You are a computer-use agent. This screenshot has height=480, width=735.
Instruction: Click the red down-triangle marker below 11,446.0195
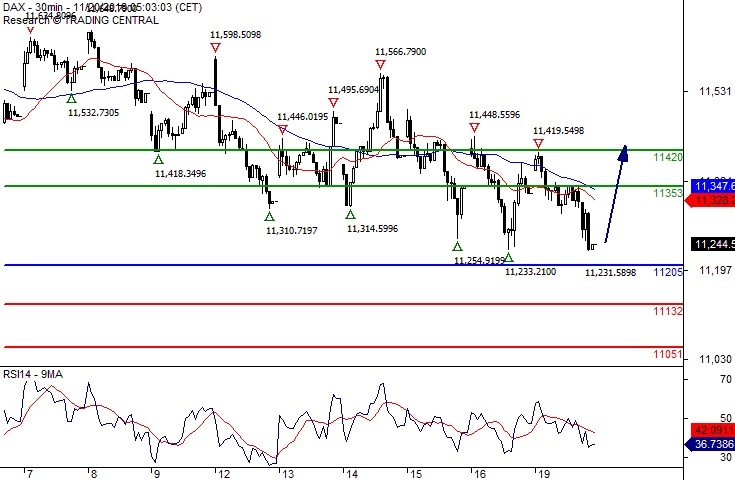282,130
